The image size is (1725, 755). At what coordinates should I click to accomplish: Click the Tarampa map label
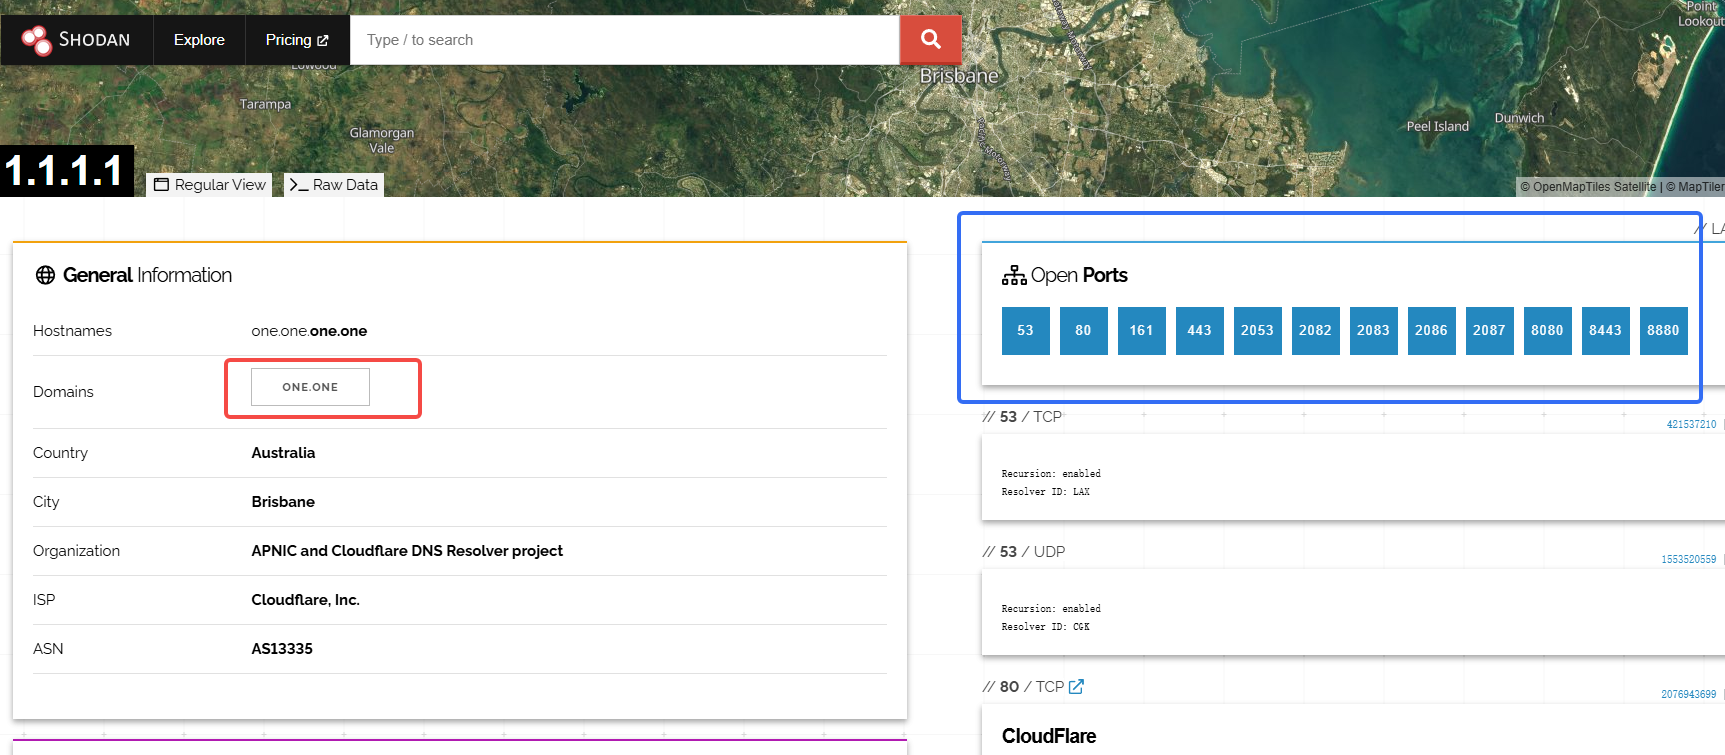pos(265,104)
